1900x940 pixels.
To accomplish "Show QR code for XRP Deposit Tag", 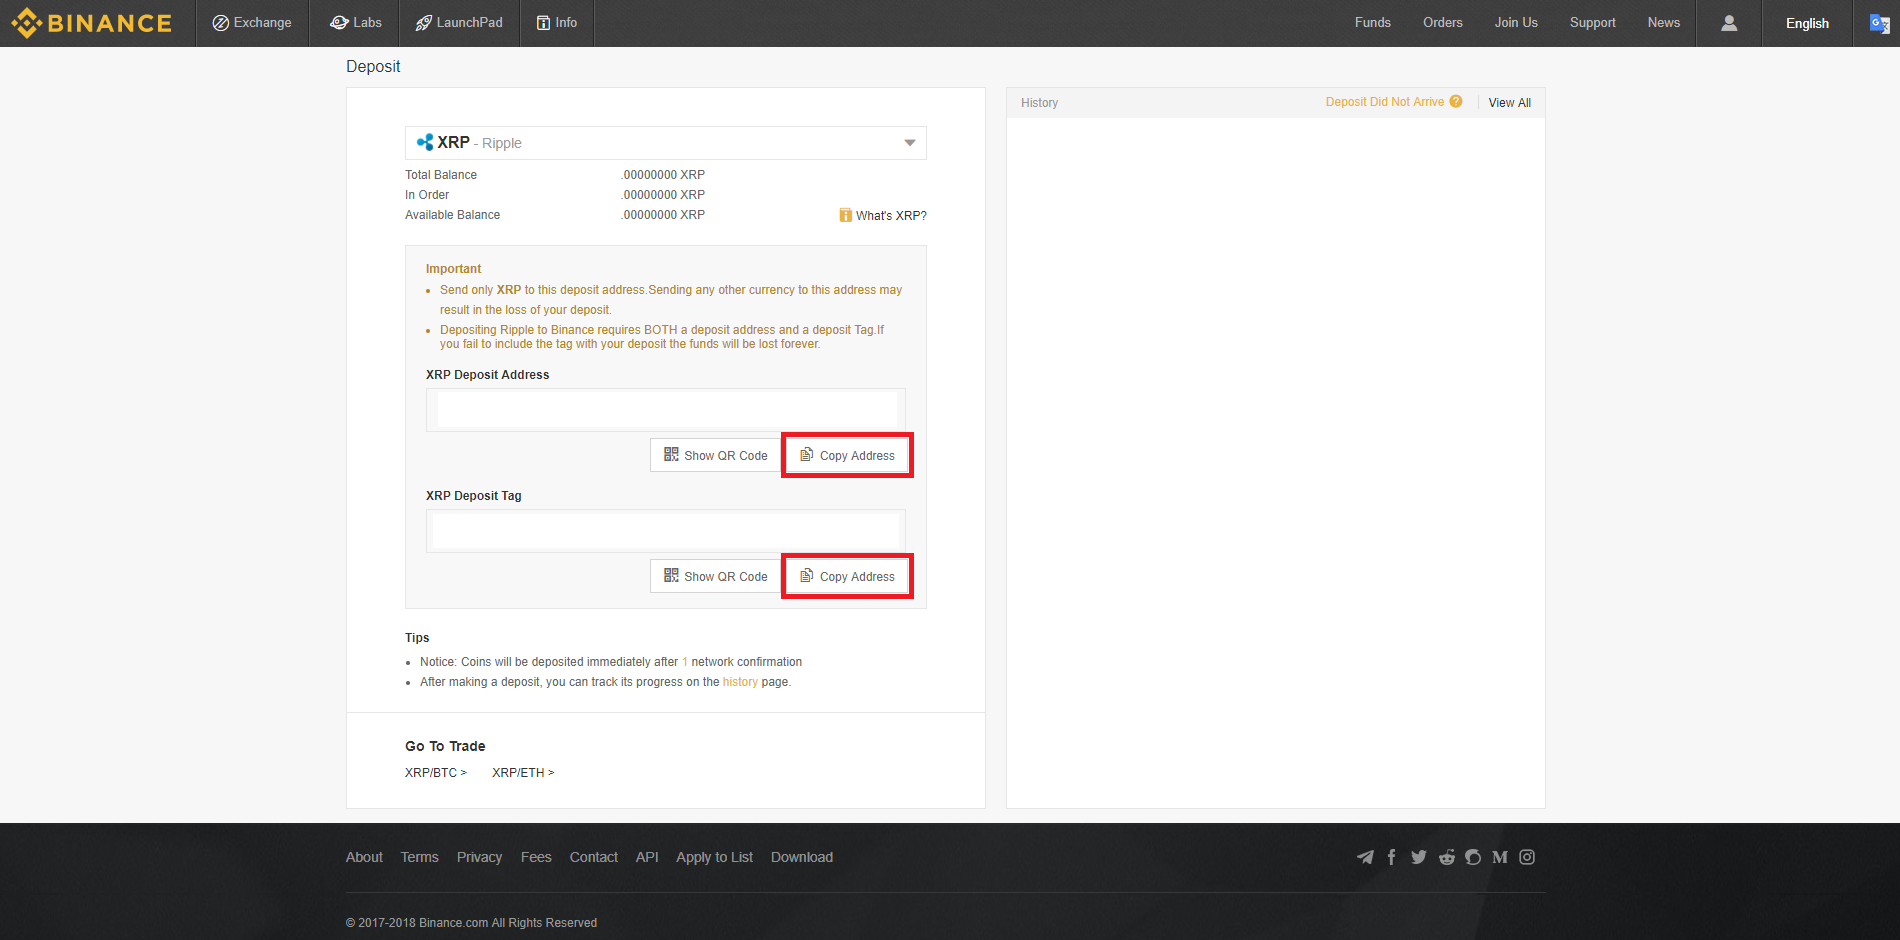I will [715, 577].
